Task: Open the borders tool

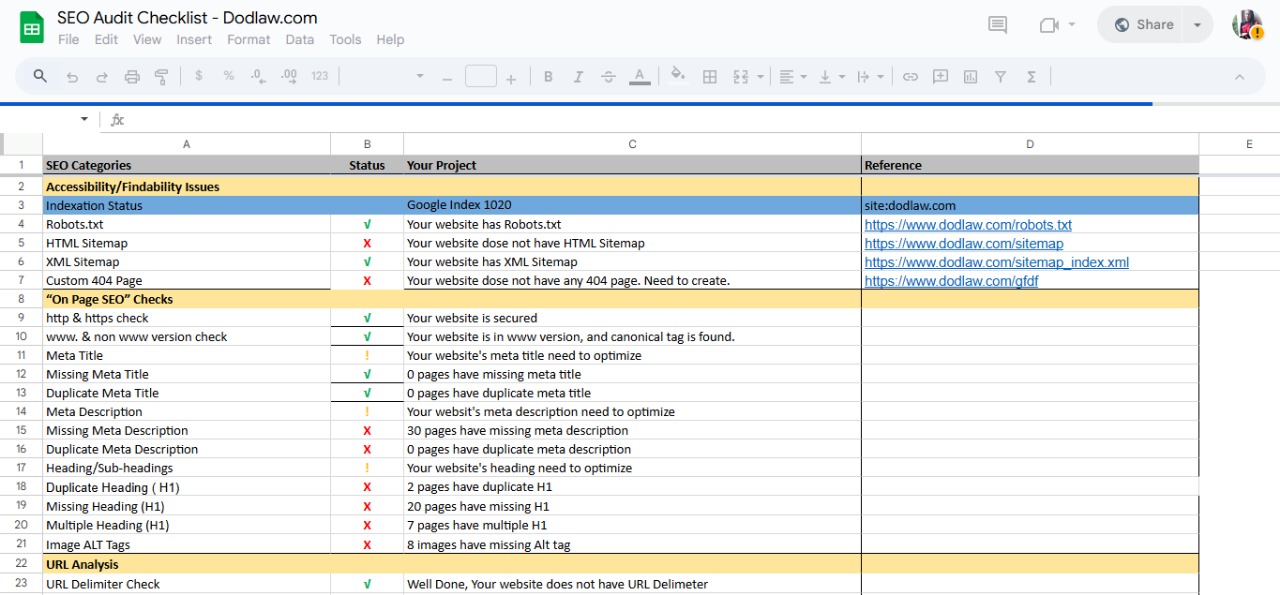Action: (710, 76)
